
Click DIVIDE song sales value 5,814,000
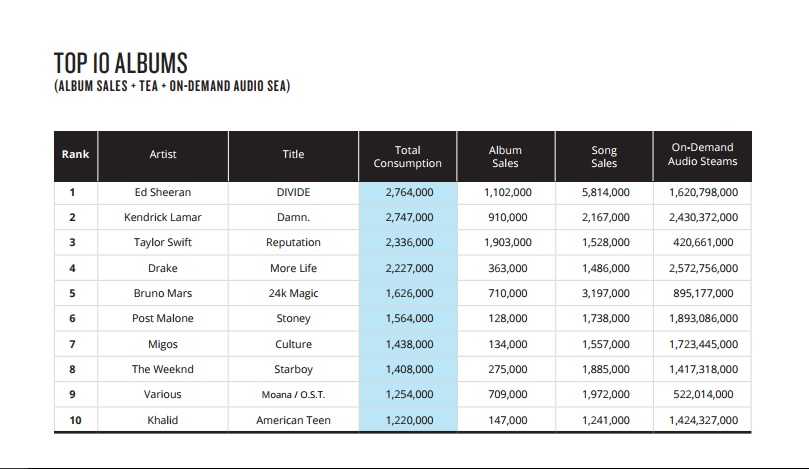tap(606, 192)
